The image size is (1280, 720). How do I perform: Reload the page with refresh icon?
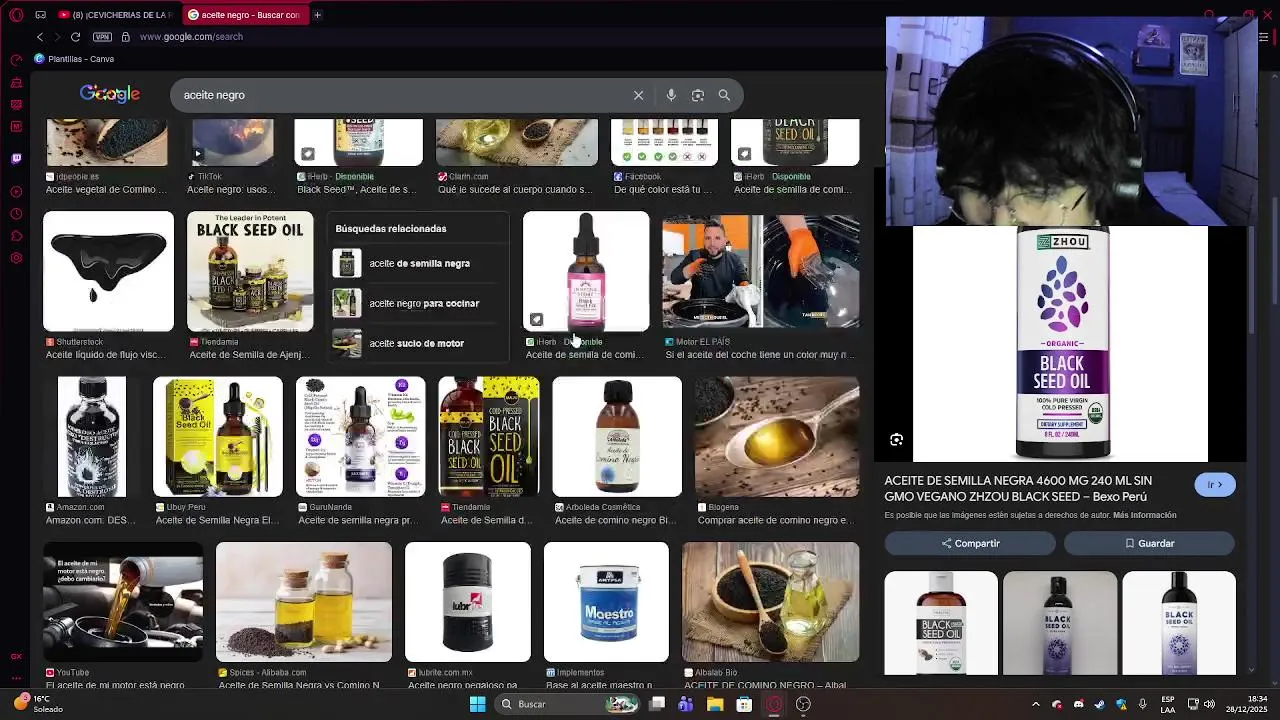[75, 37]
